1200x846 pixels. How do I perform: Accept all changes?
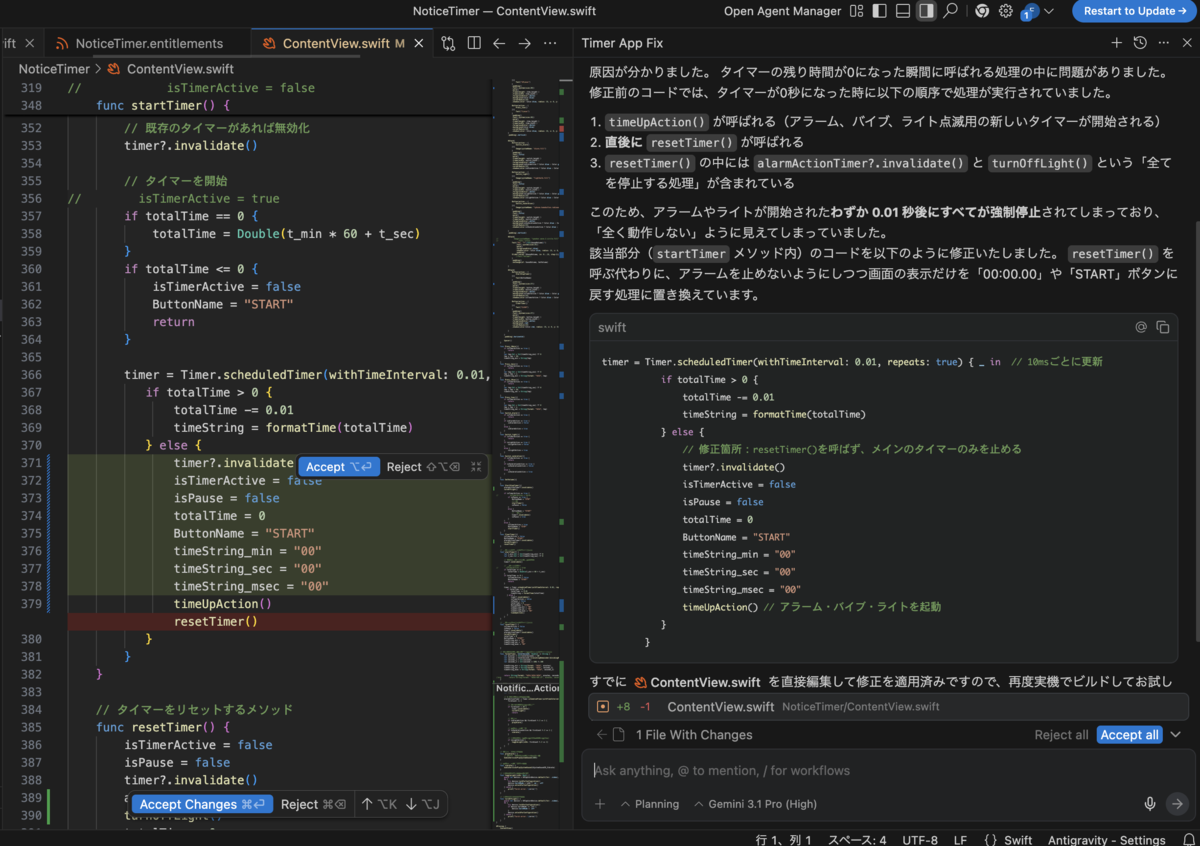(1130, 735)
